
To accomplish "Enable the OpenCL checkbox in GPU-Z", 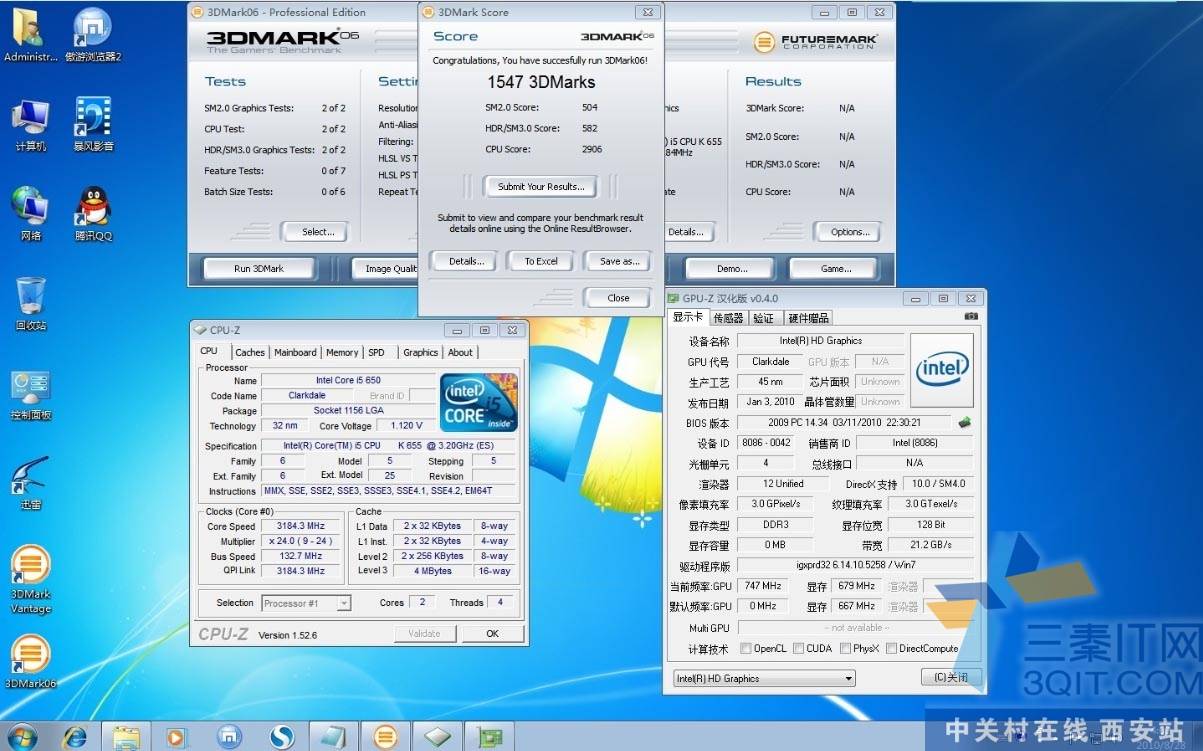I will click(746, 648).
